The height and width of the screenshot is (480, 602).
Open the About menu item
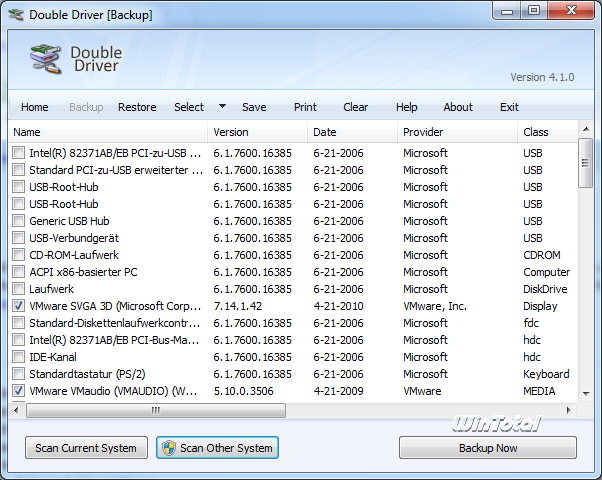point(458,107)
